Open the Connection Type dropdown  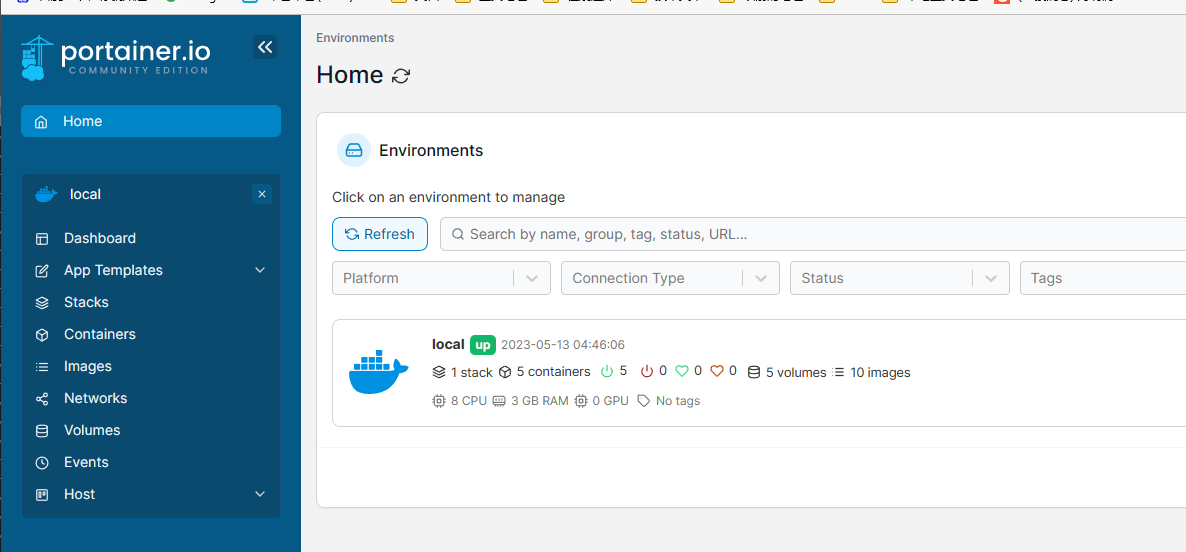click(x=670, y=278)
